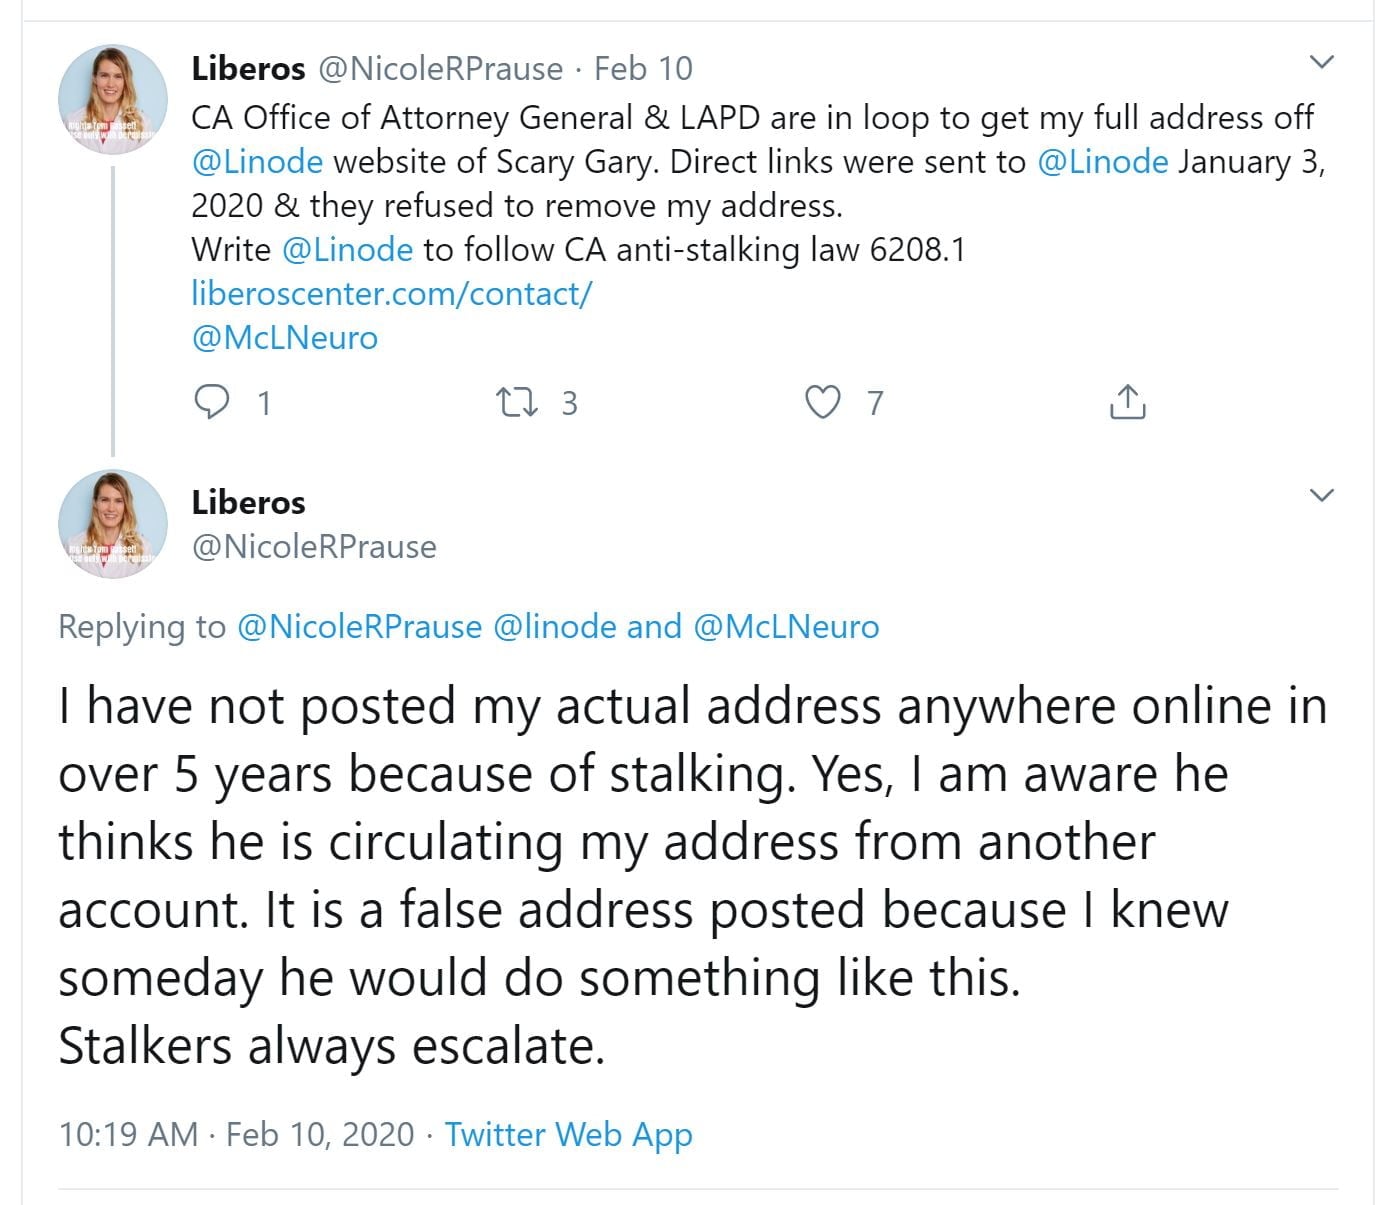Open @NicoleRPrause in the Replying to line
The width and height of the screenshot is (1399, 1205).
click(359, 626)
